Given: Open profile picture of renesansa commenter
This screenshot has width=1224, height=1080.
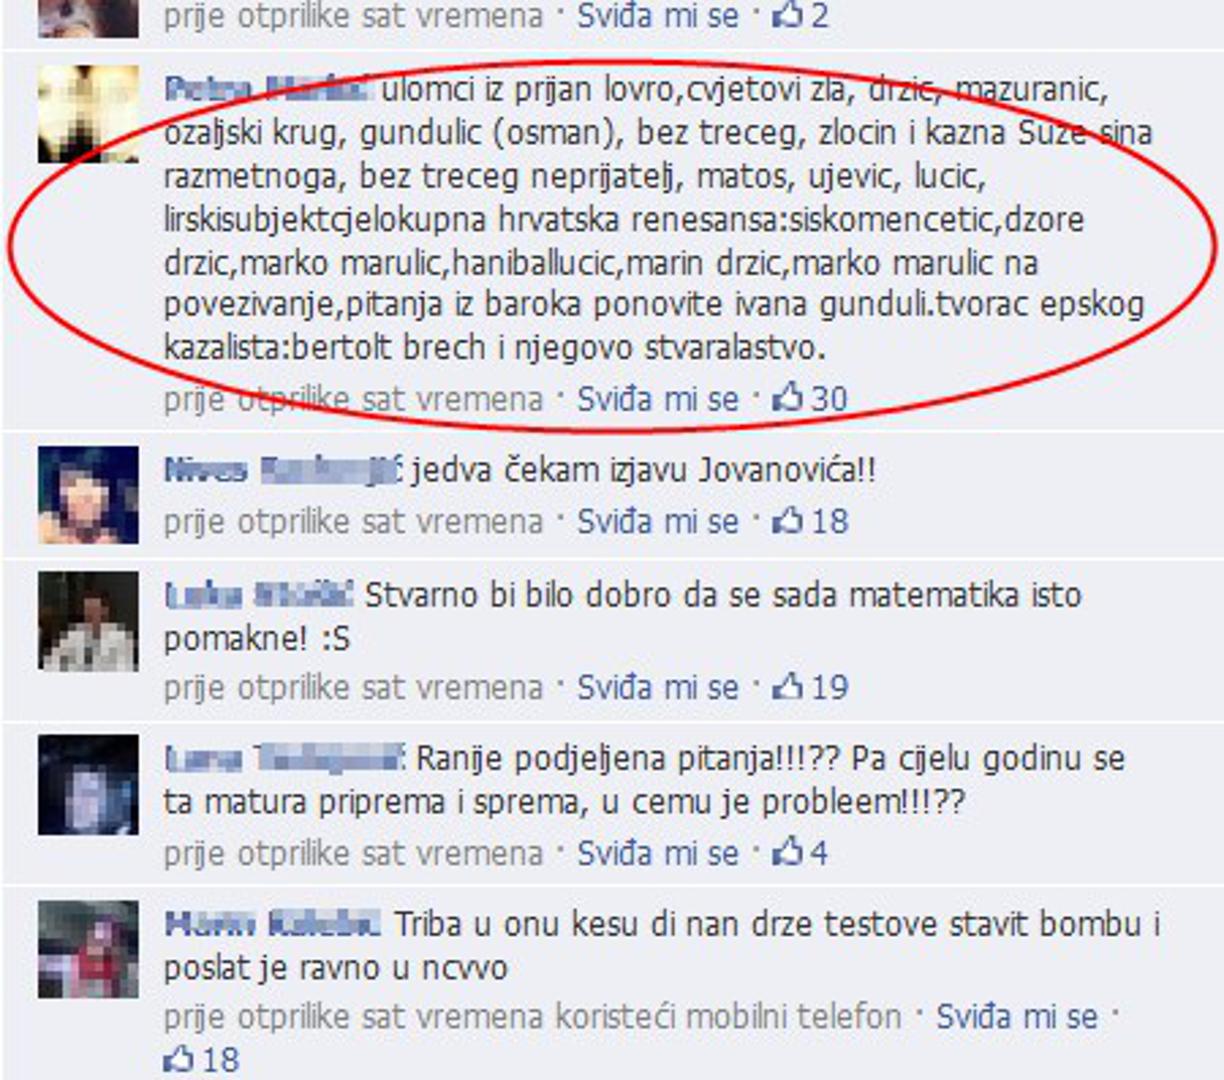Looking at the screenshot, I should [88, 114].
